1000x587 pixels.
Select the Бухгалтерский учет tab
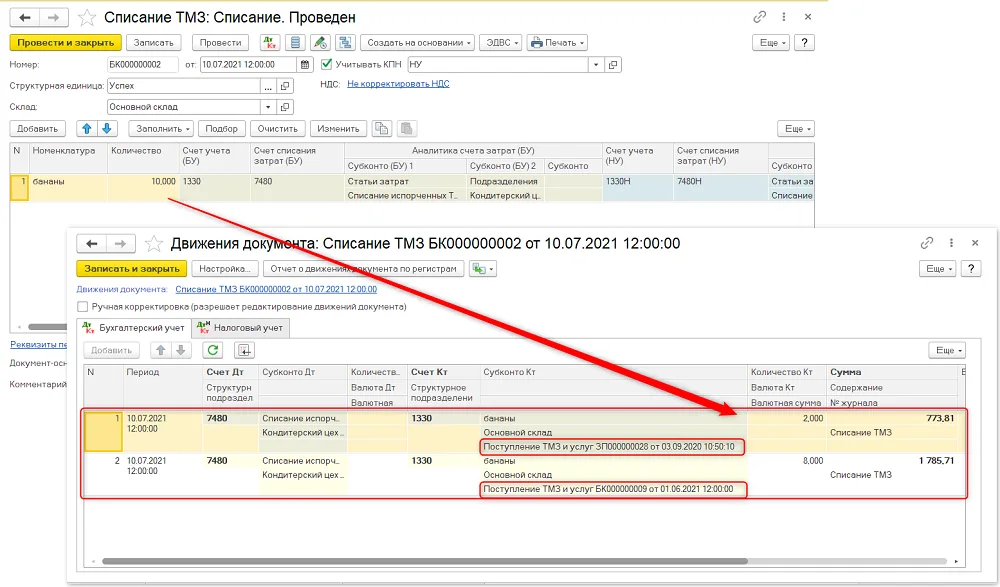pos(134,328)
